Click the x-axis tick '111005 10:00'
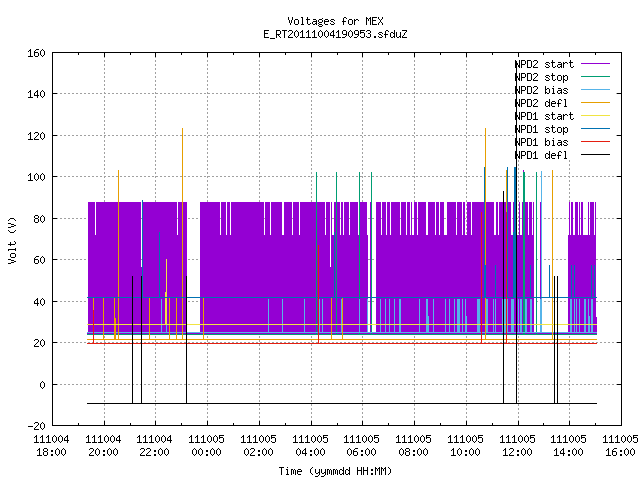Viewport: 640px width, 480px height. 465,446
